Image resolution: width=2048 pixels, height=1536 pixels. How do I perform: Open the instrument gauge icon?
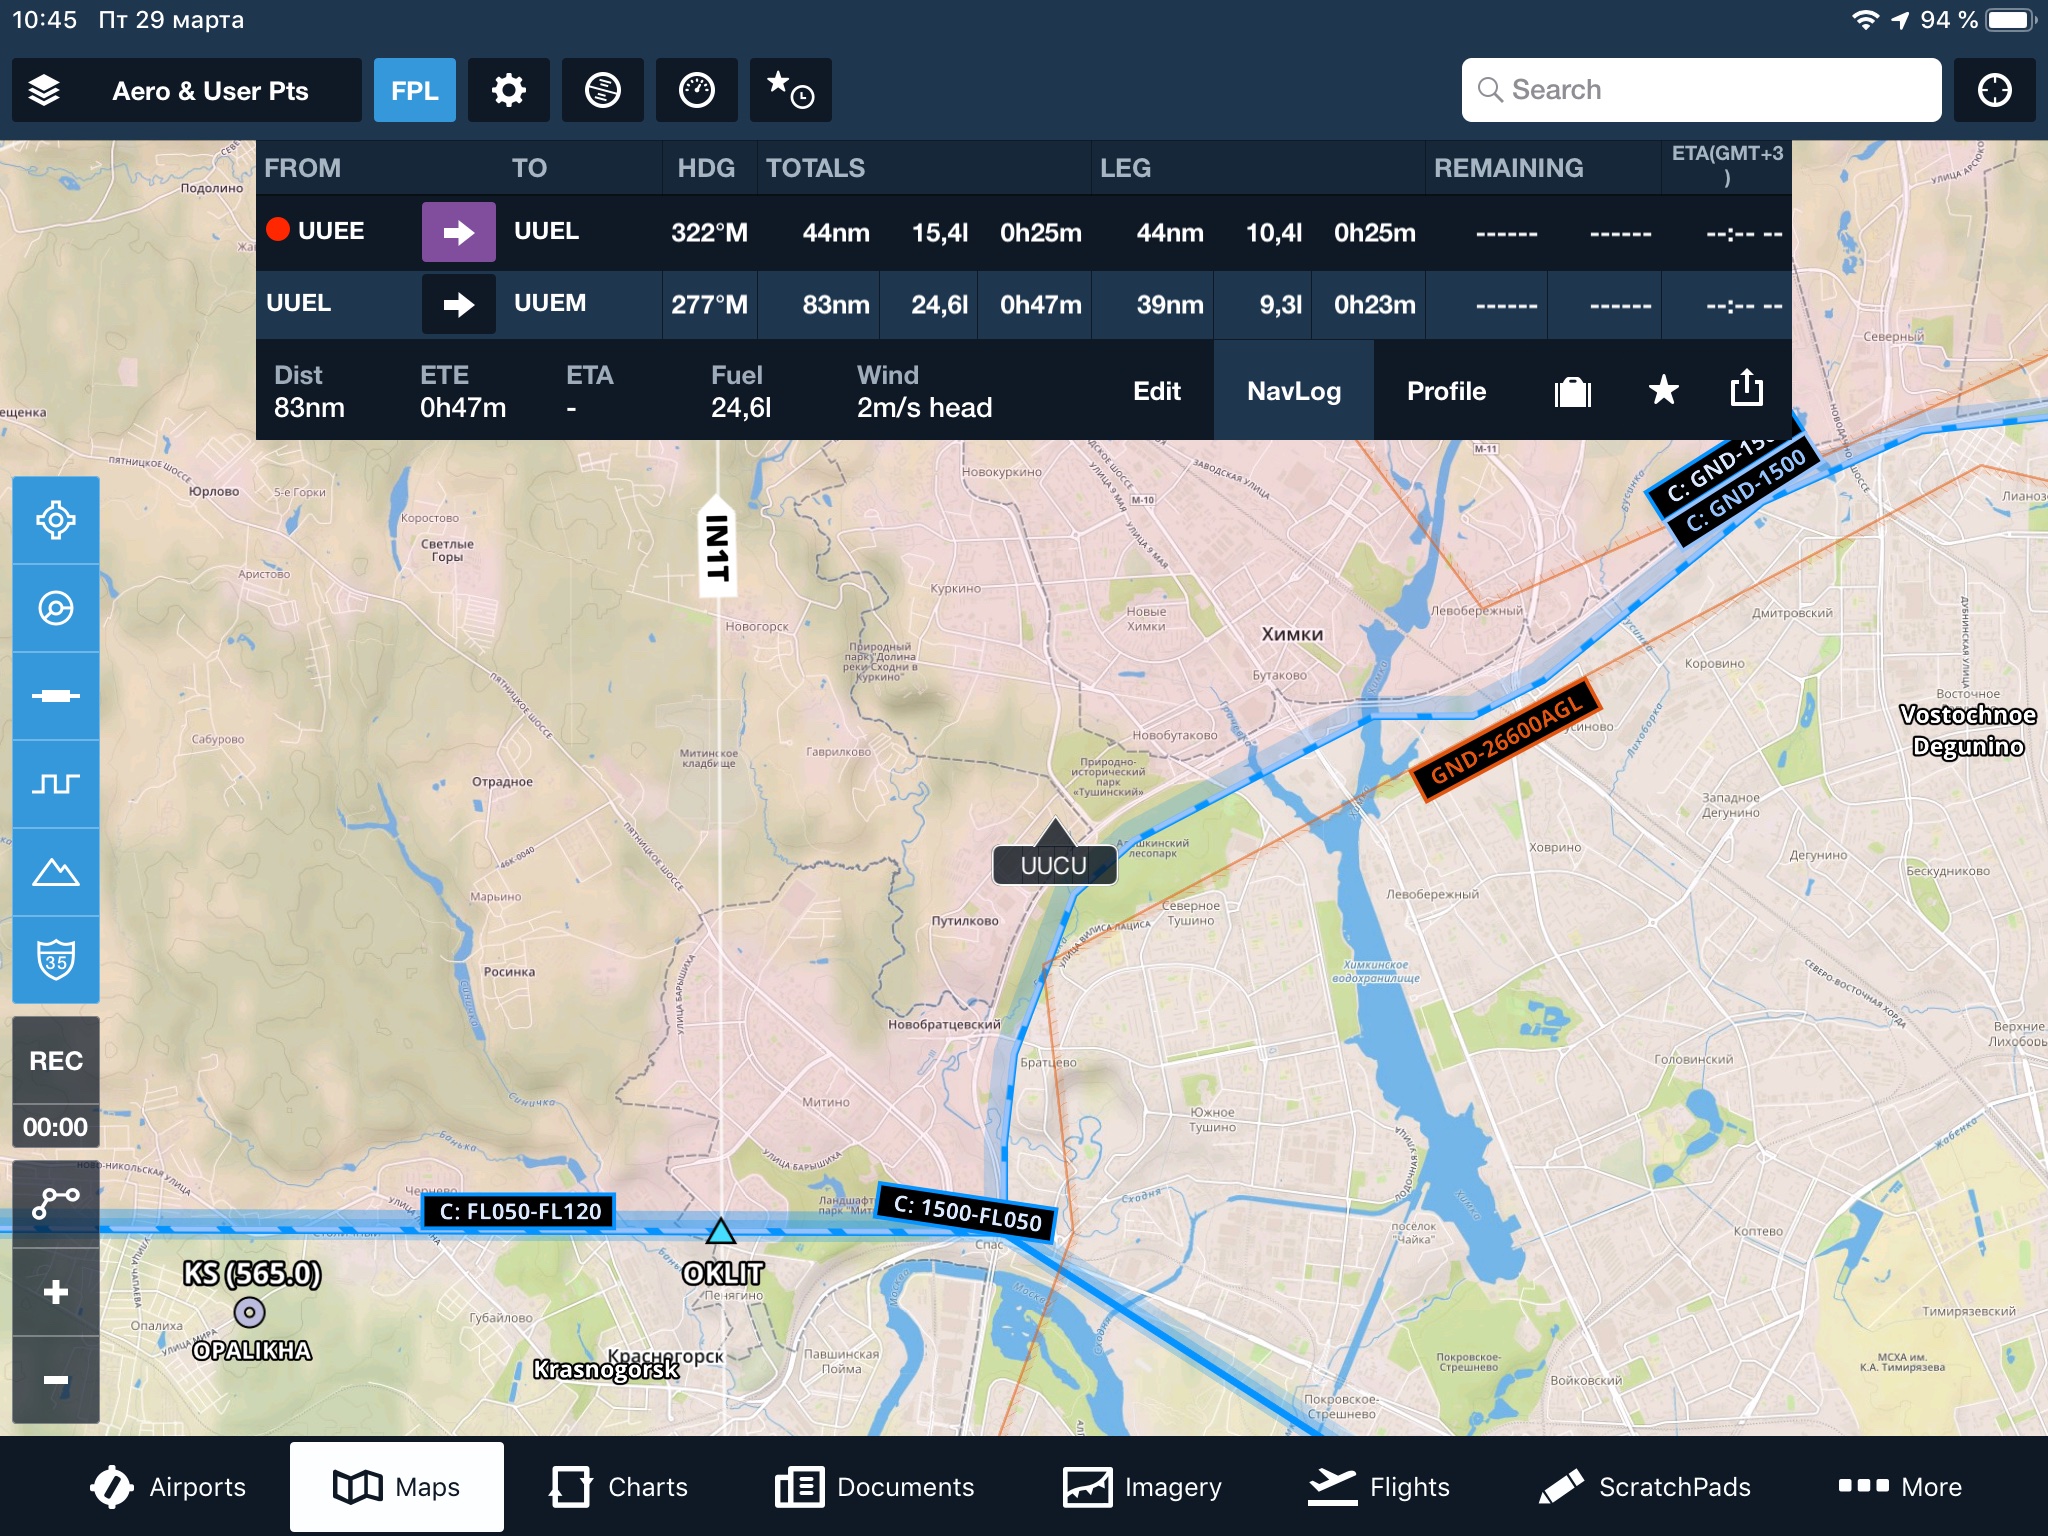click(696, 91)
